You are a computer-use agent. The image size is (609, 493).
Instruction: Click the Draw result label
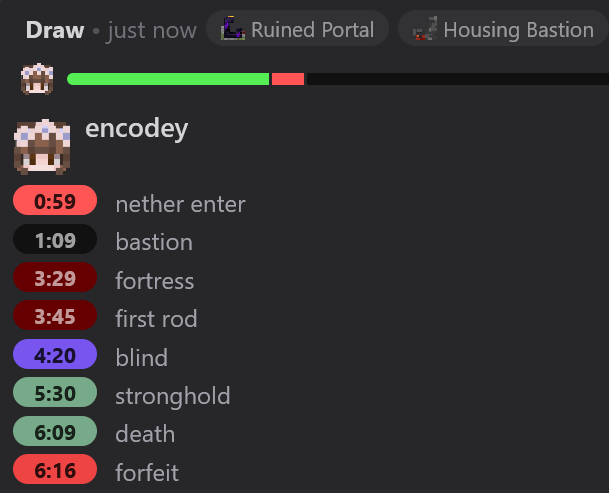55,30
